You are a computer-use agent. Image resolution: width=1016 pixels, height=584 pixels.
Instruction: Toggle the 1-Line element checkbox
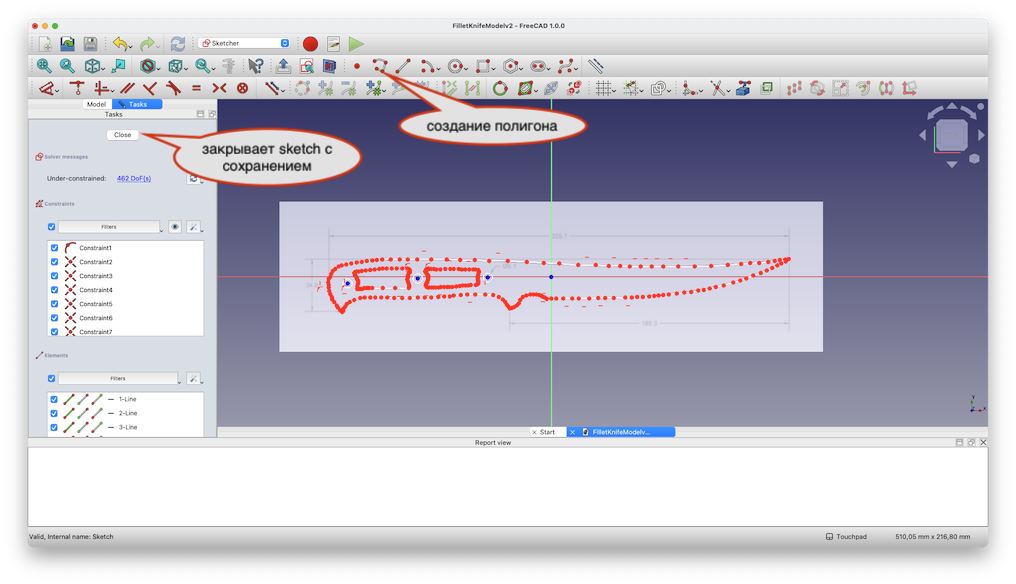click(54, 399)
